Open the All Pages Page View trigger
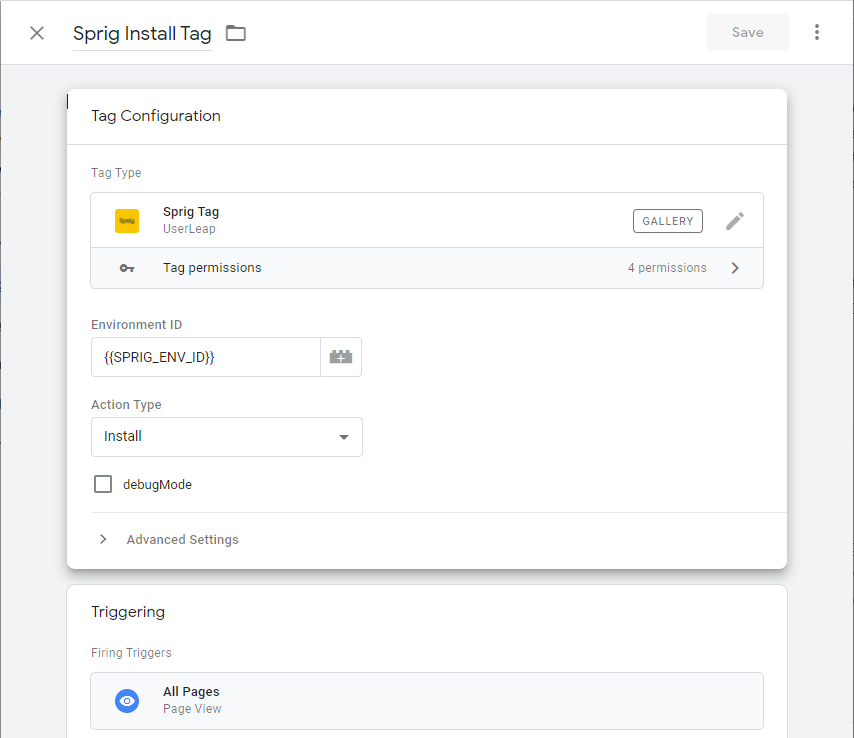The height and width of the screenshot is (738, 854). 427,701
